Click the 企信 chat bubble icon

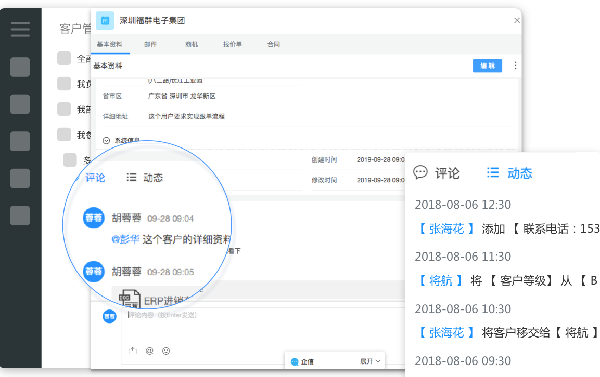point(294,362)
